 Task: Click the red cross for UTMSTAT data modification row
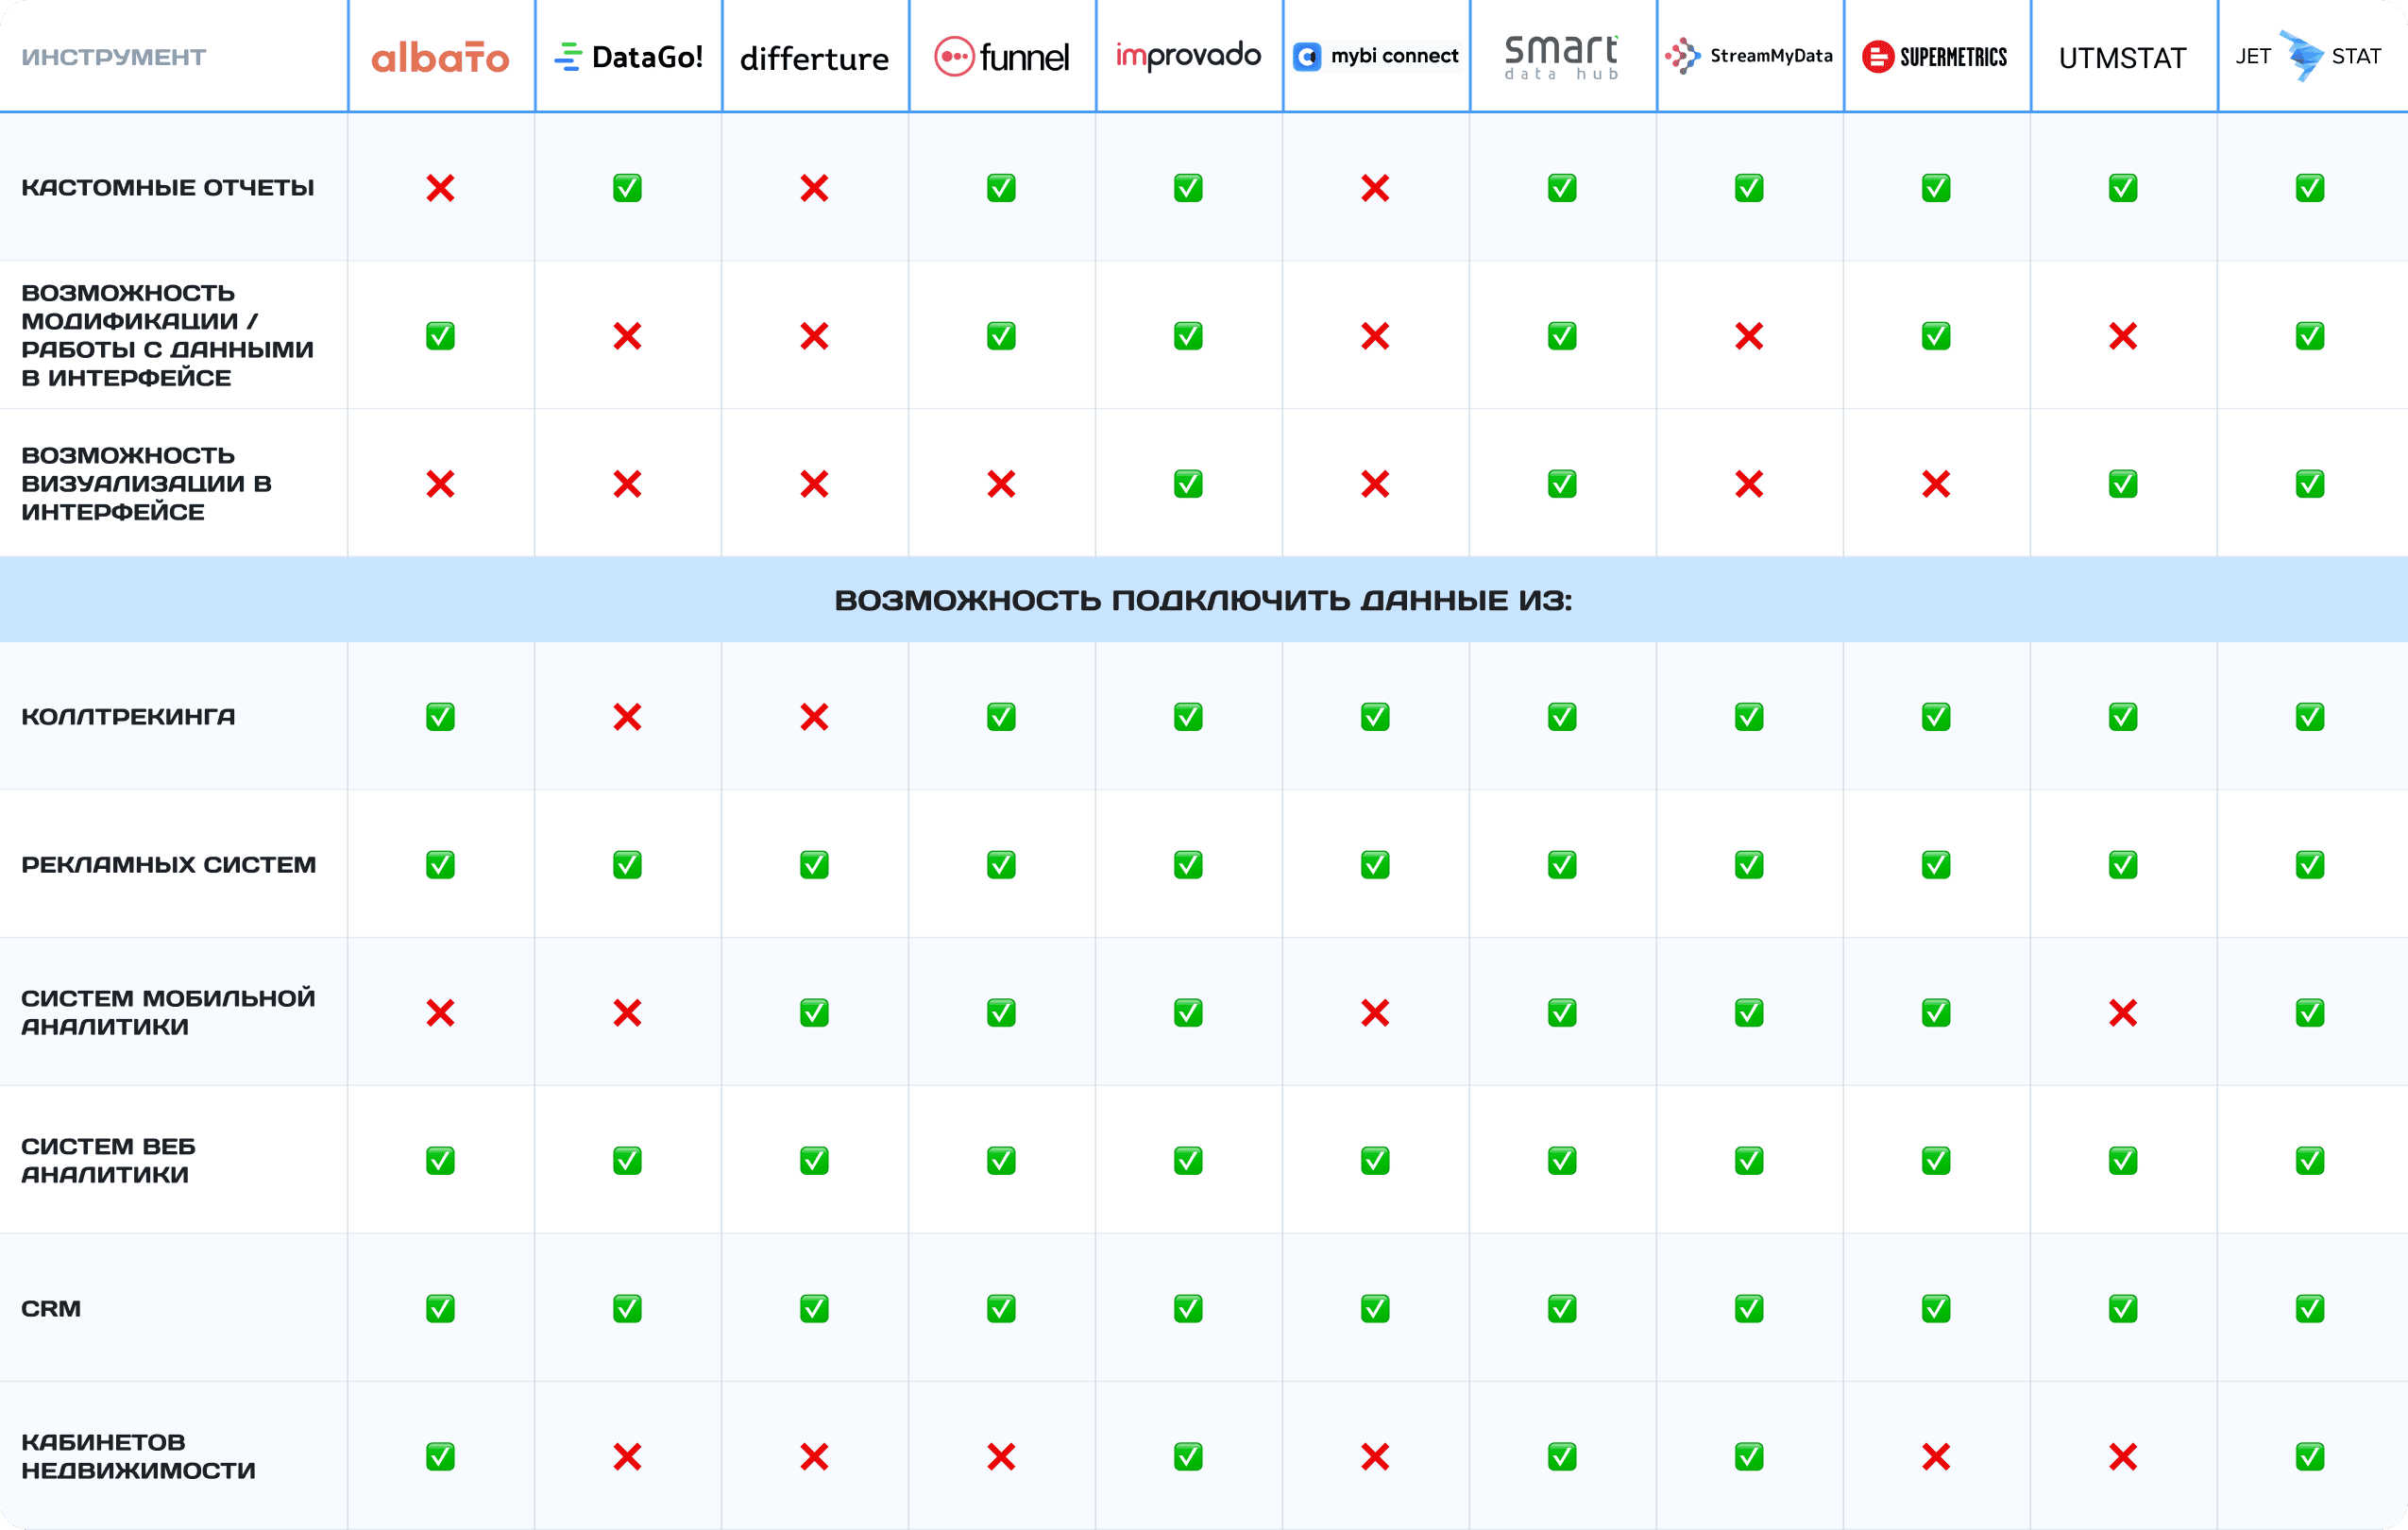[2123, 336]
